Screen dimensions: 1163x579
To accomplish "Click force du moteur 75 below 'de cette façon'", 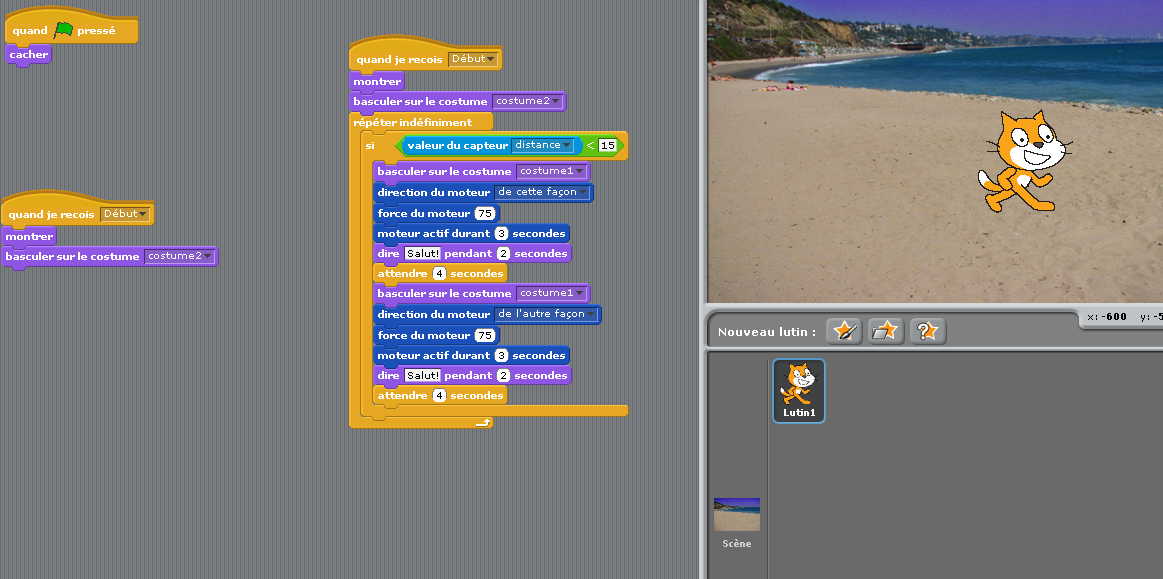I will (x=485, y=214).
